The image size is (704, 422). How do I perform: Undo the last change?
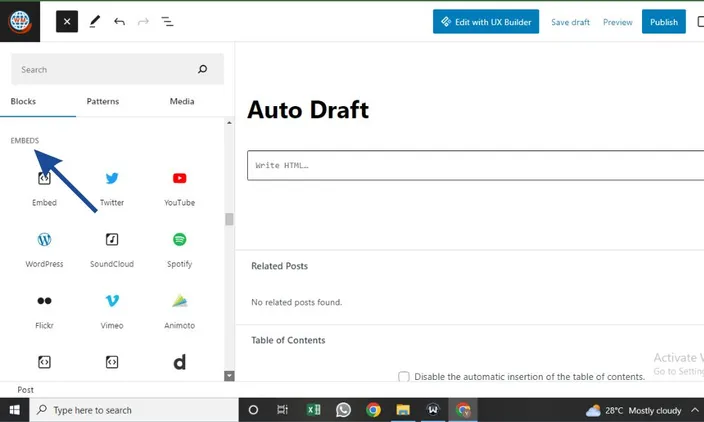pos(119,22)
